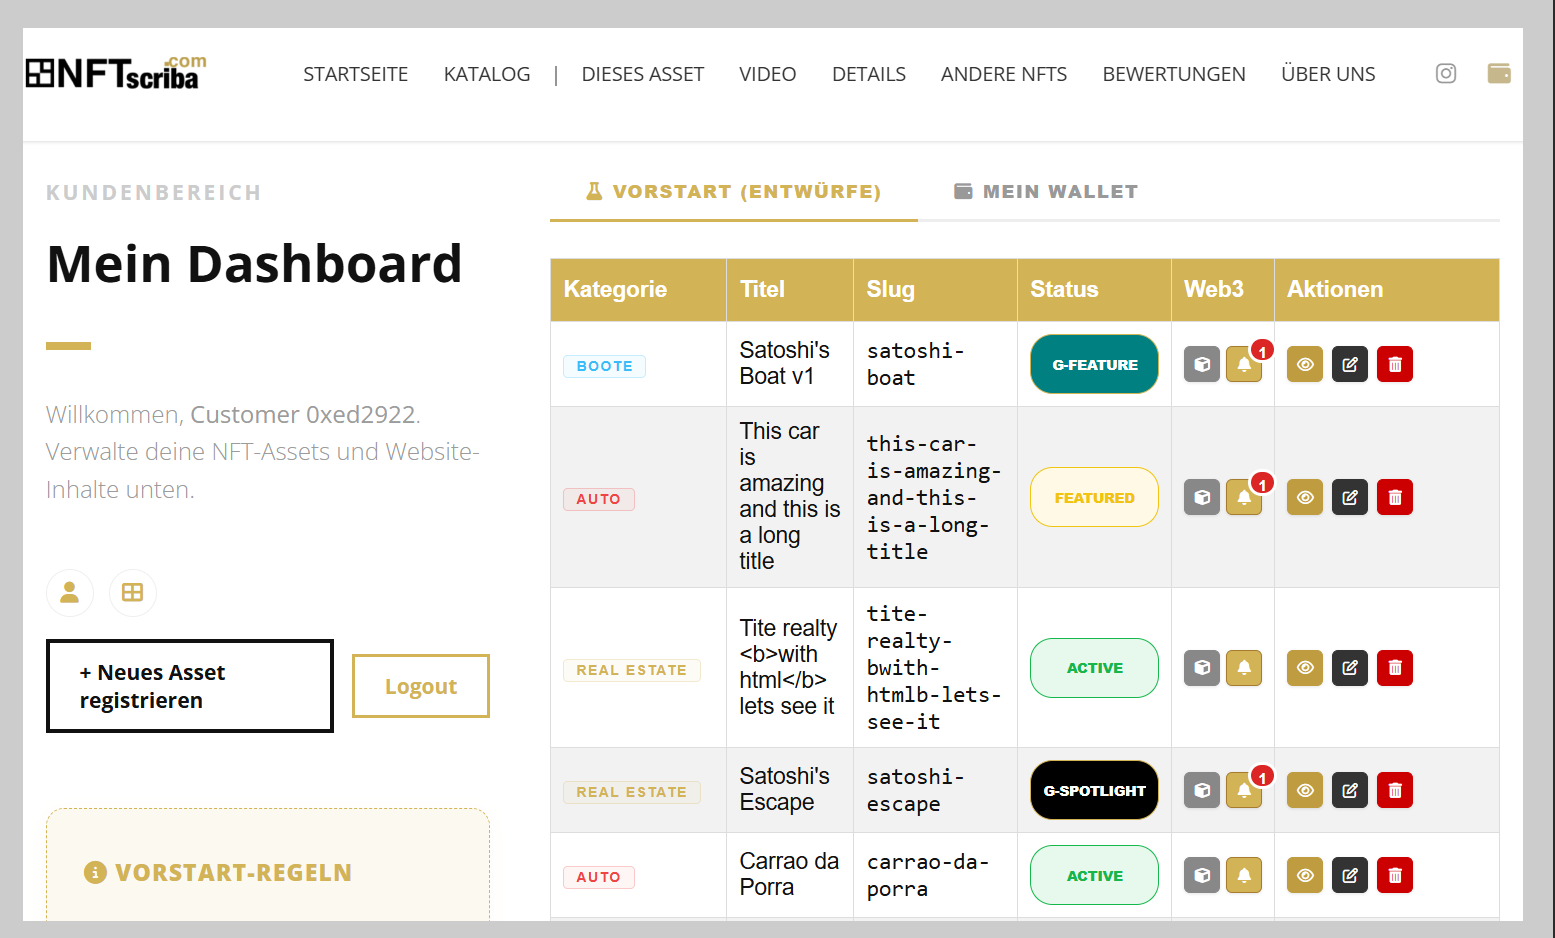Click the bell icon for Tite realty row
1555x938 pixels.
pyautogui.click(x=1244, y=667)
